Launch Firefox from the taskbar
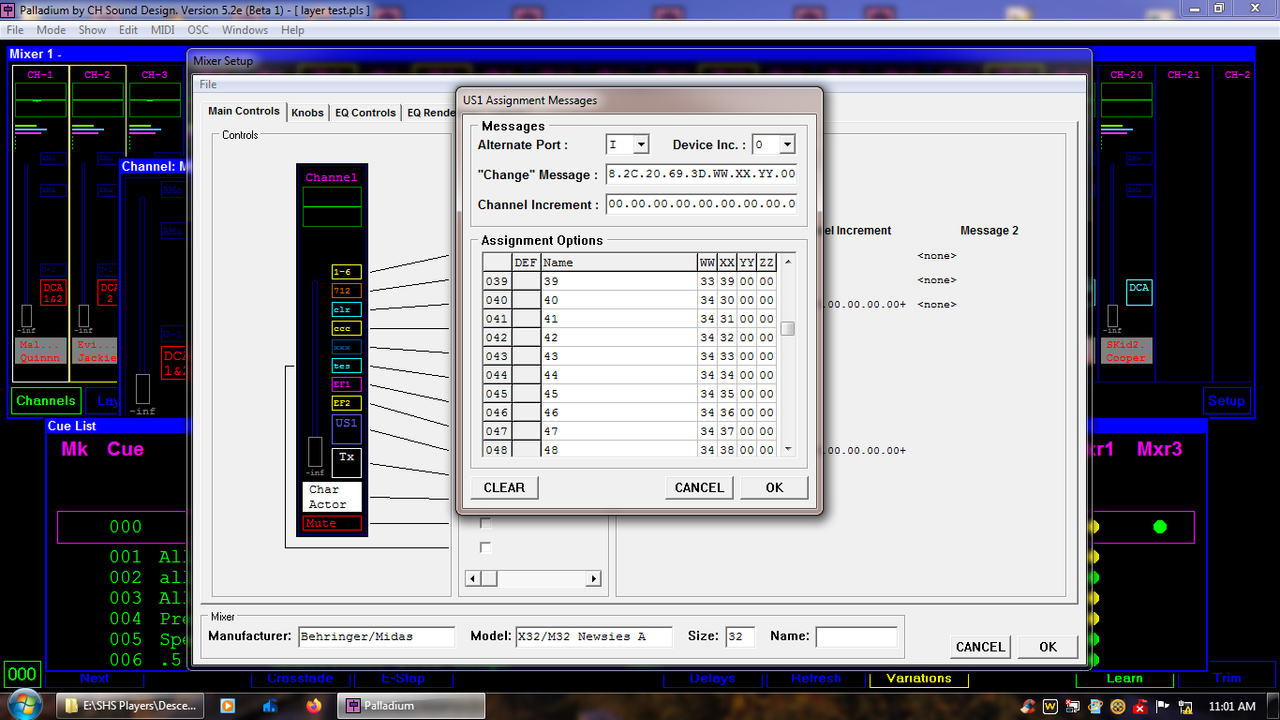The image size is (1280, 720). [x=314, y=706]
